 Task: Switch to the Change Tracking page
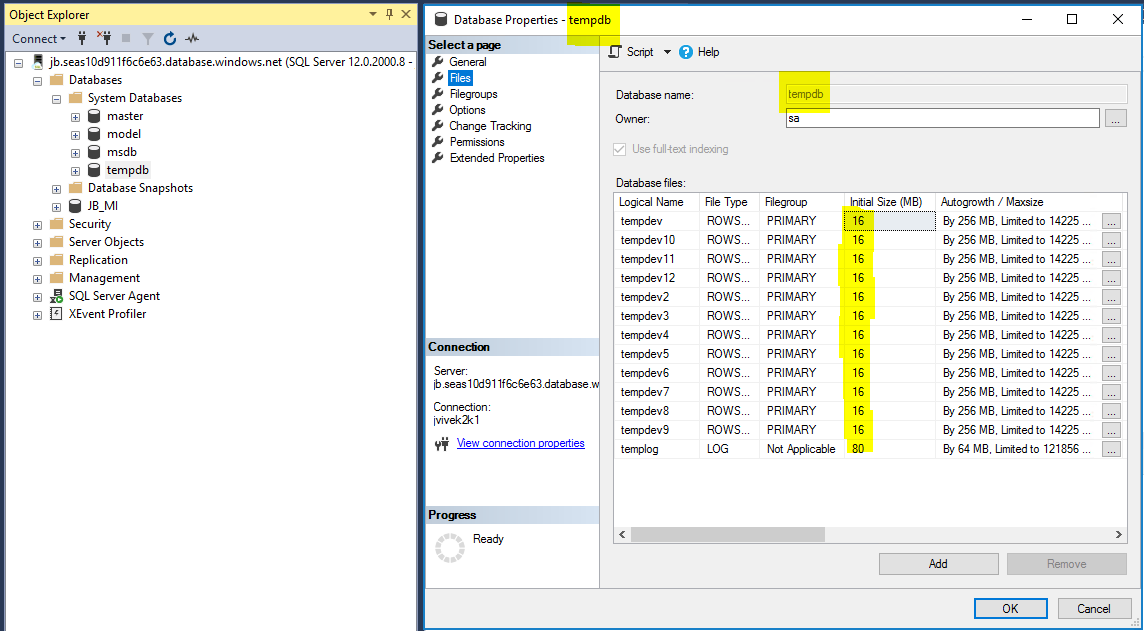coord(490,126)
